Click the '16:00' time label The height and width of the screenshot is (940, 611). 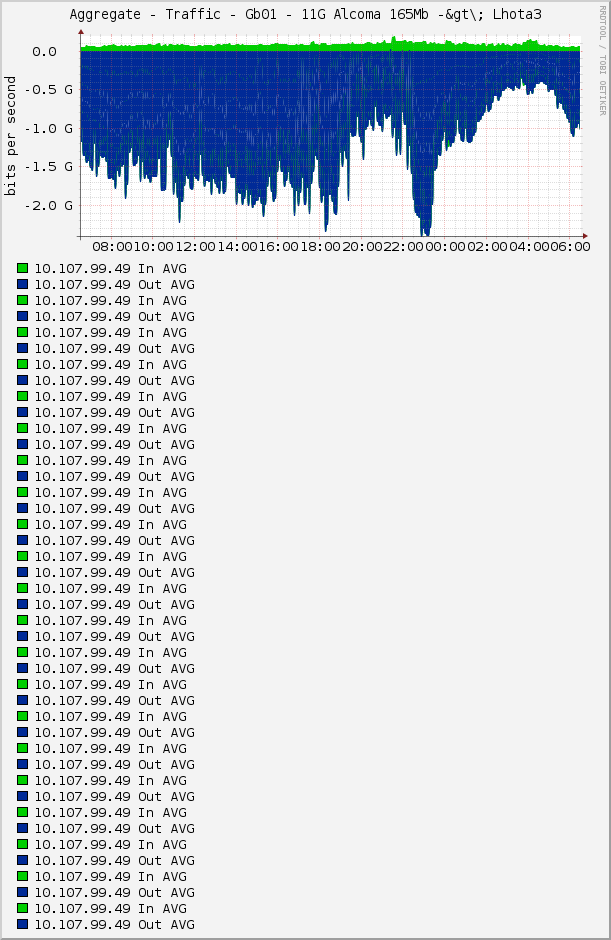click(279, 247)
